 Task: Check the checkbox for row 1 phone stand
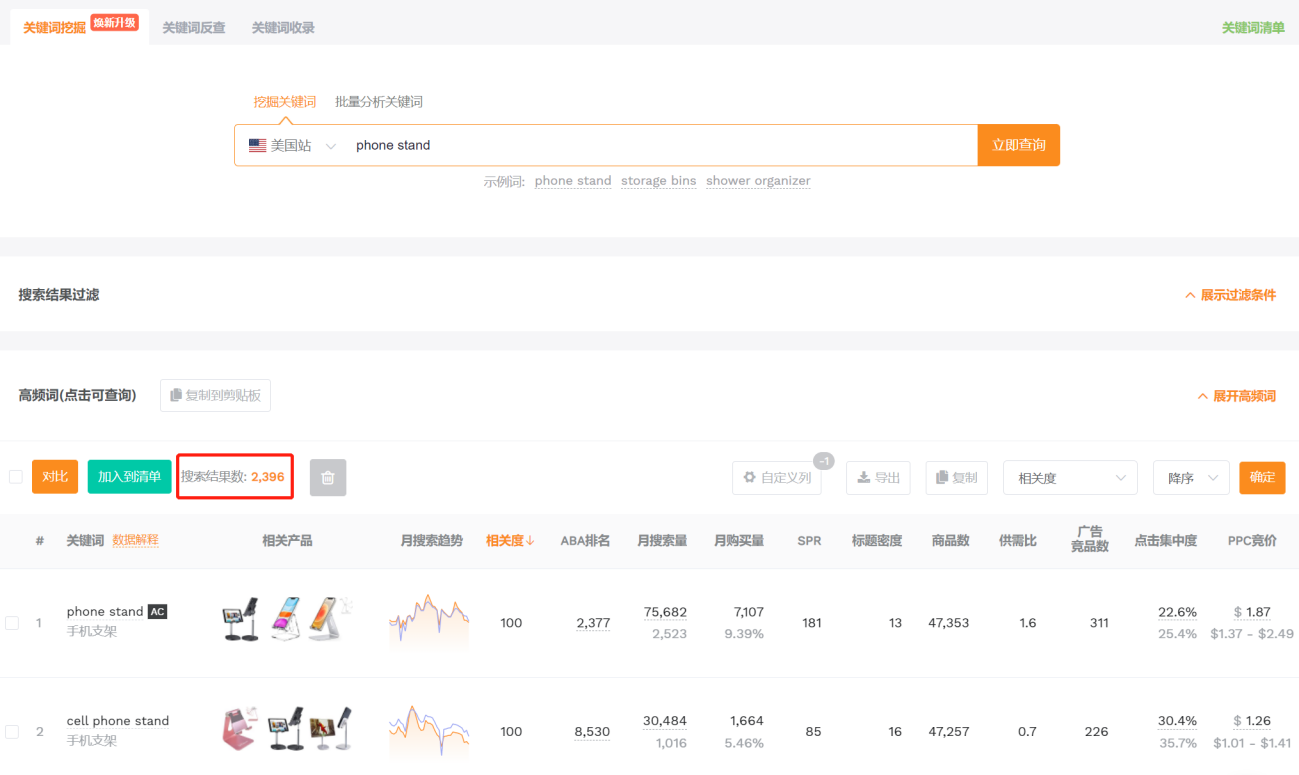point(14,622)
